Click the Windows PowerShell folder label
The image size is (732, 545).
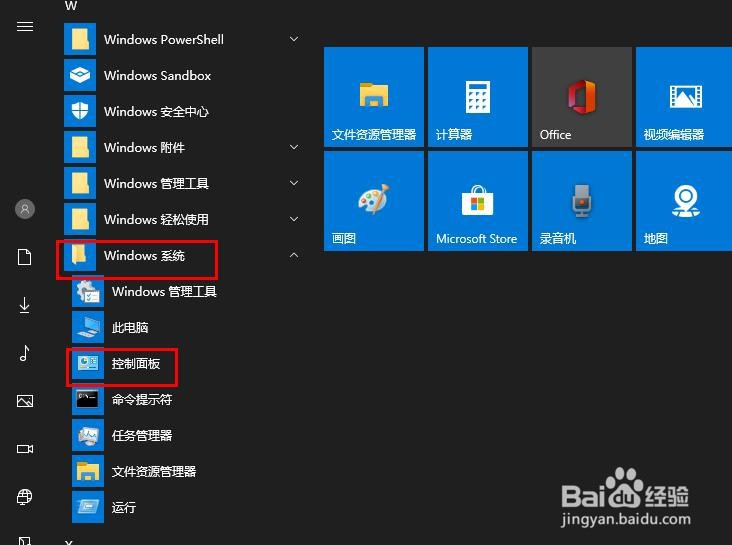(x=164, y=40)
